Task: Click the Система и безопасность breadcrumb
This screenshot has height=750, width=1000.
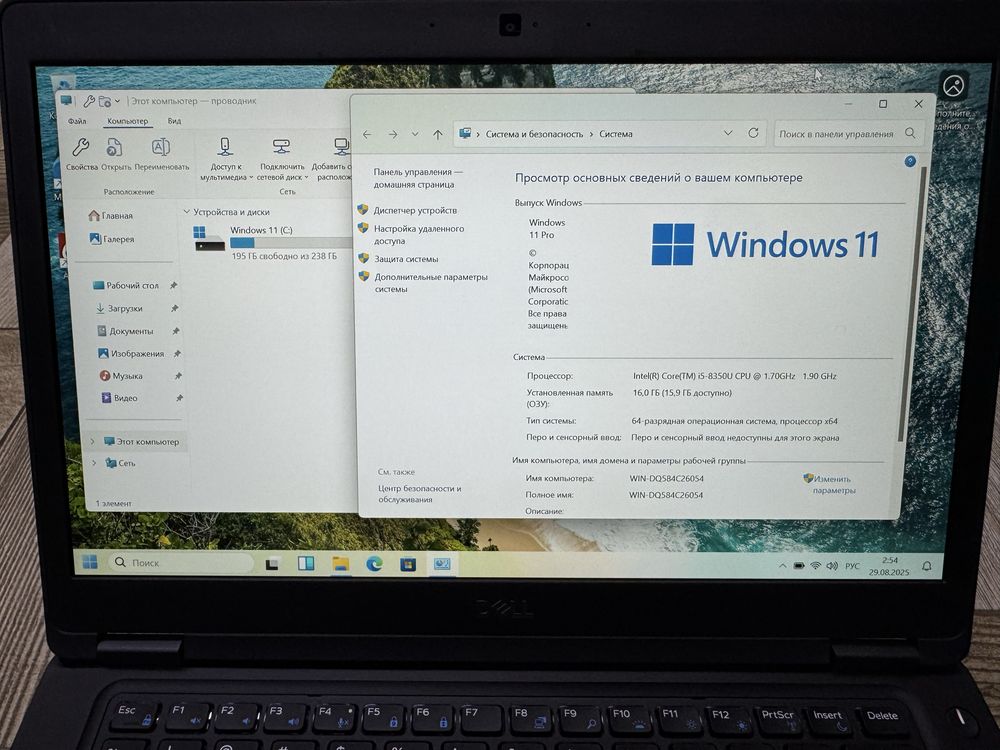Action: (x=534, y=134)
